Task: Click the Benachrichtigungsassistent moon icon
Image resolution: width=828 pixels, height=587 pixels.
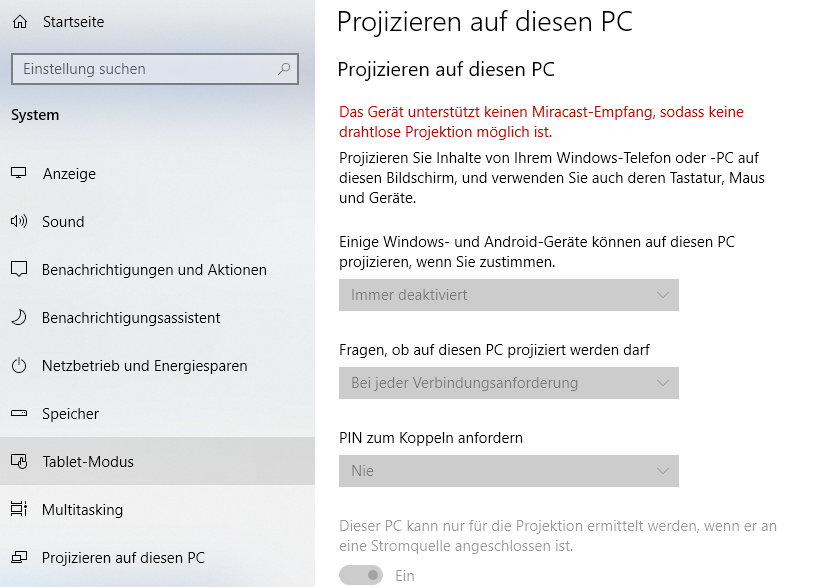Action: click(x=18, y=317)
